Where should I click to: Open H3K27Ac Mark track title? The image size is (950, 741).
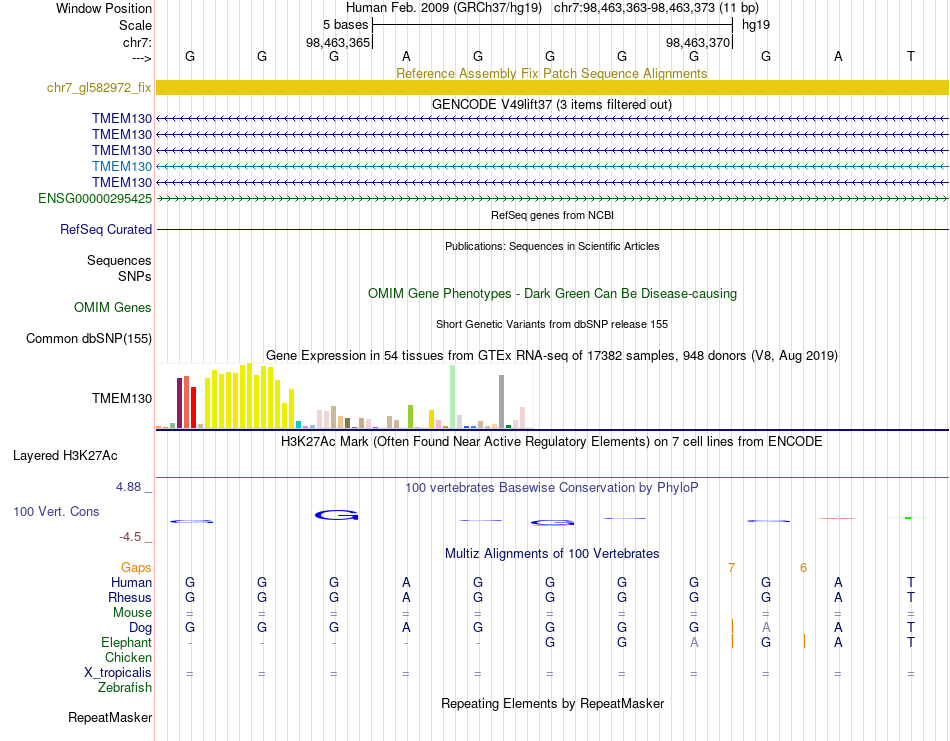tap(552, 441)
